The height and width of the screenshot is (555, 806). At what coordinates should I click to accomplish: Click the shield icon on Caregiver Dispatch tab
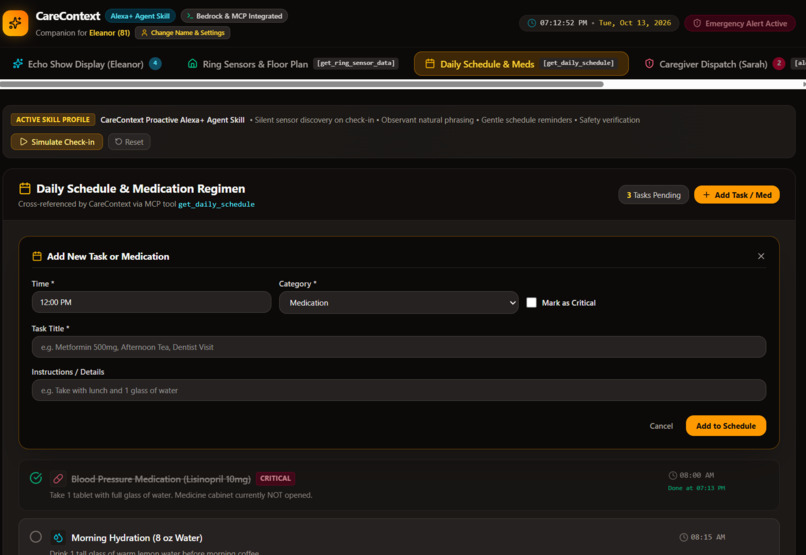[649, 64]
